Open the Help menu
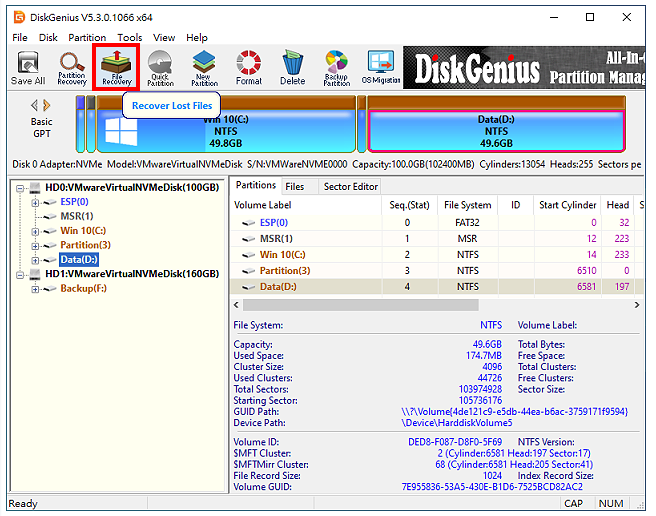Viewport: 656px width, 516px height. tap(197, 38)
